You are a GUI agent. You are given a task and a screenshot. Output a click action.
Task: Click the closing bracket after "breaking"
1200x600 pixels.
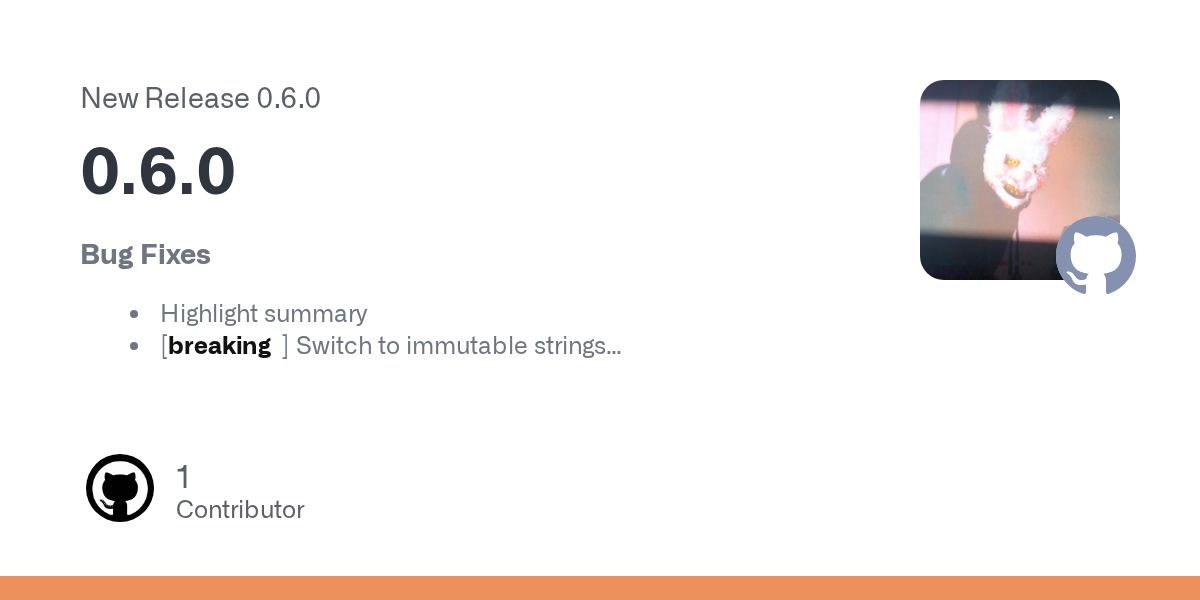pyautogui.click(x=285, y=346)
